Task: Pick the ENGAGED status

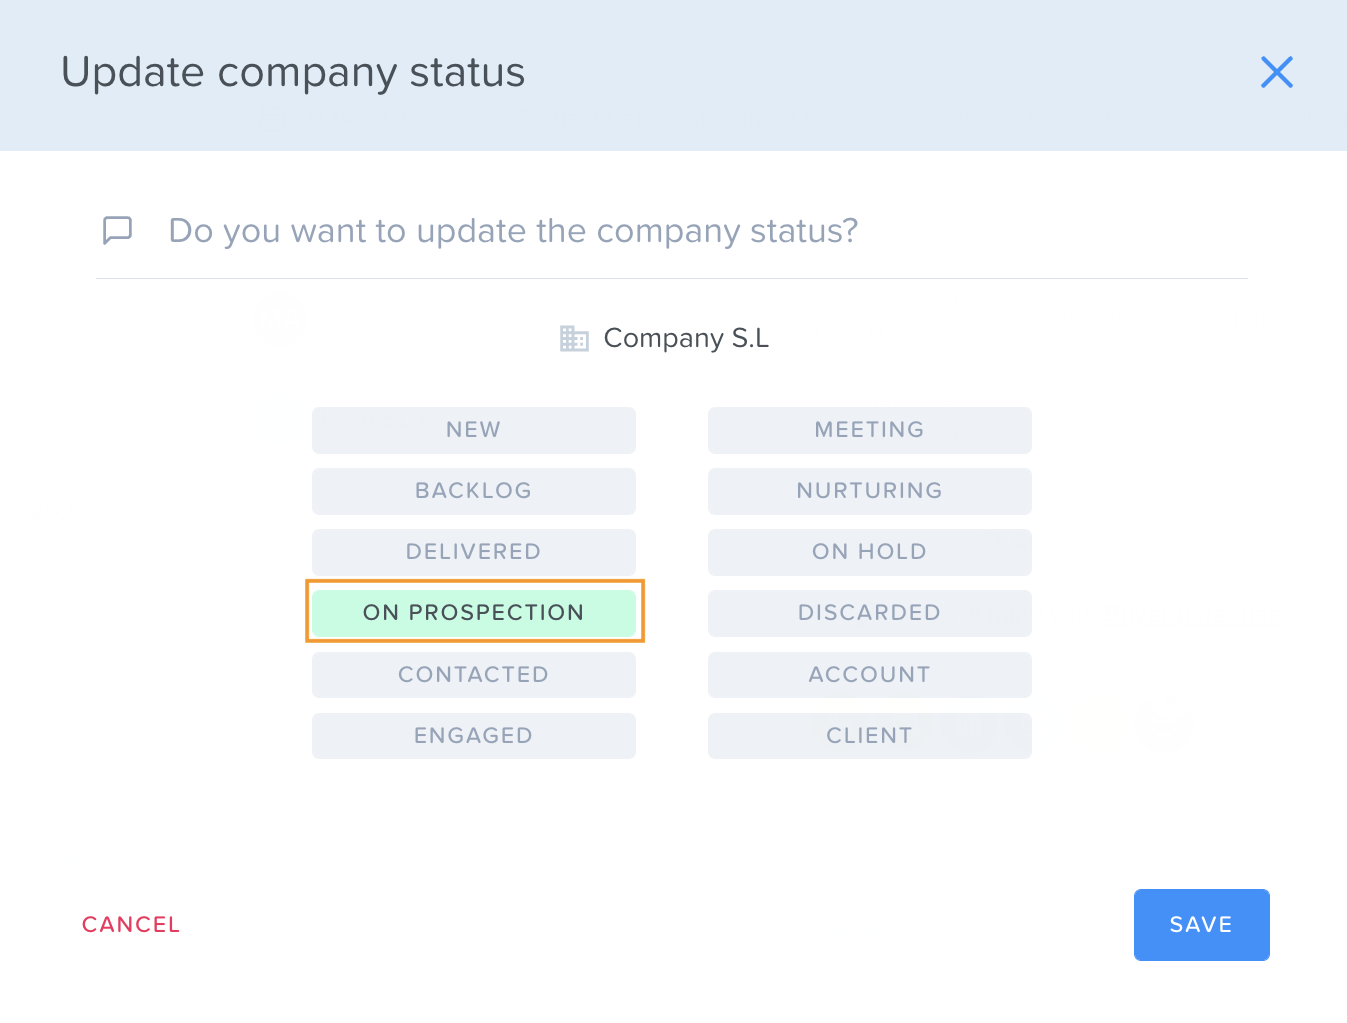Action: 474,736
